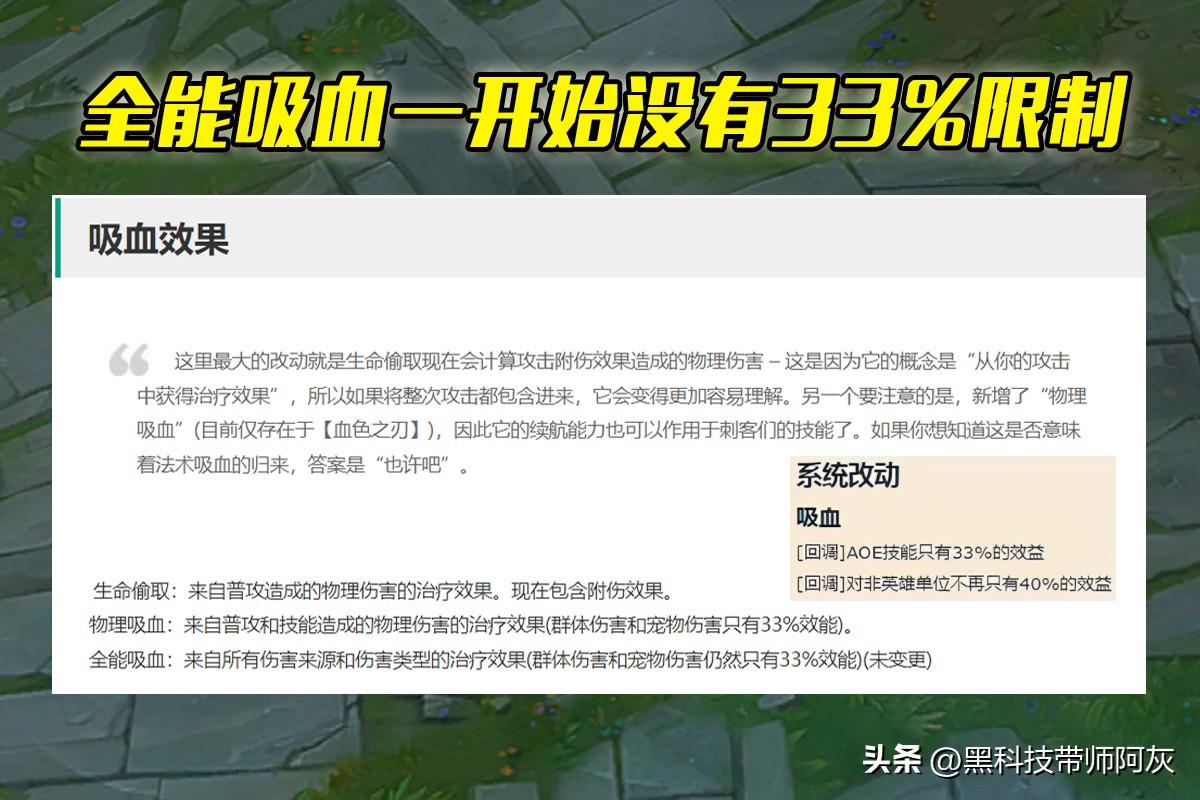Click the line starting 中获得治疗效果
This screenshot has width=1200, height=800.
pos(611,396)
